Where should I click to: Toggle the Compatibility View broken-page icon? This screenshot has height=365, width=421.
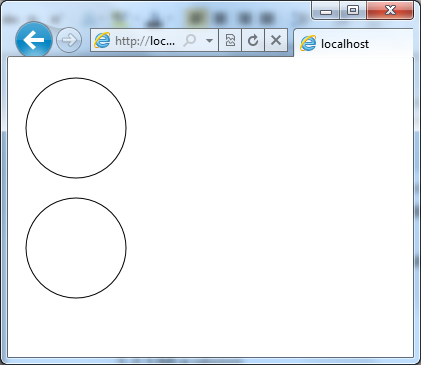(230, 40)
